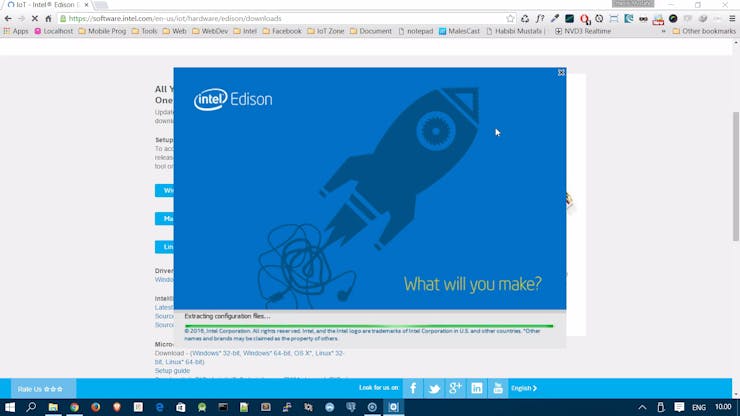Show hidden system tray icons
This screenshot has height=416, width=740.
(642, 407)
